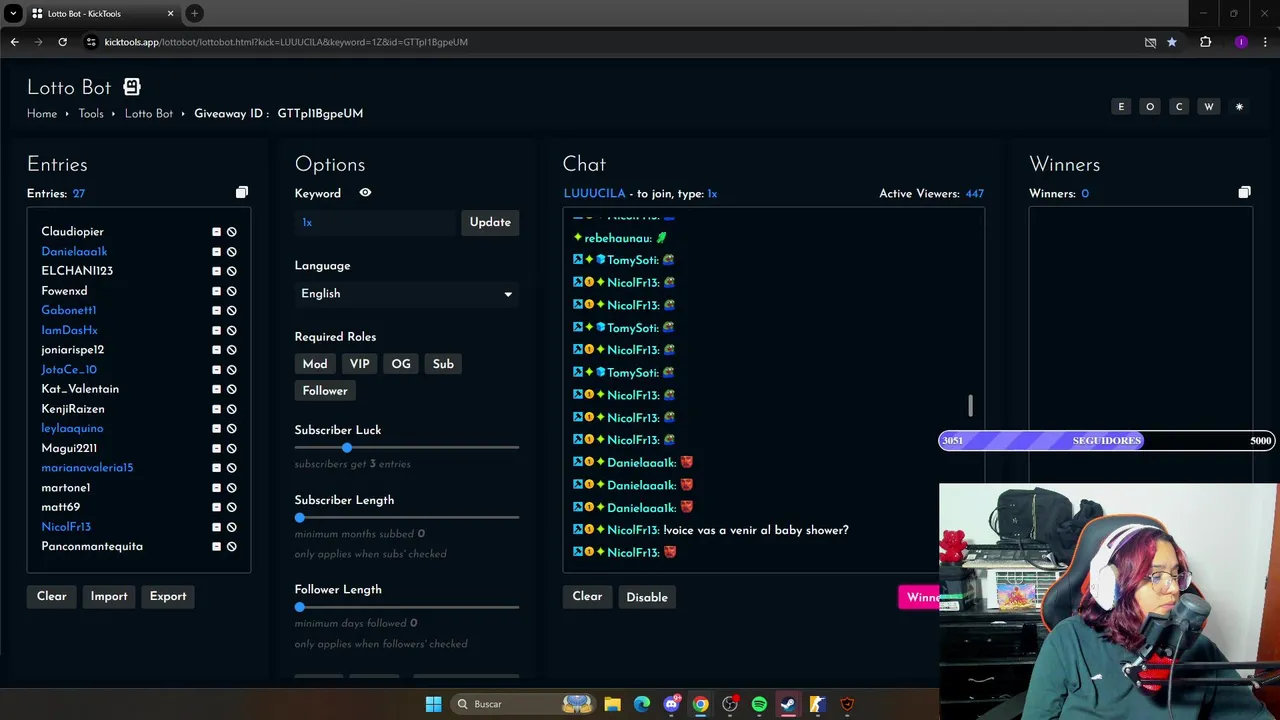Ban marianavaleria15 using the block icon
Image resolution: width=1280 pixels, height=720 pixels.
231,468
